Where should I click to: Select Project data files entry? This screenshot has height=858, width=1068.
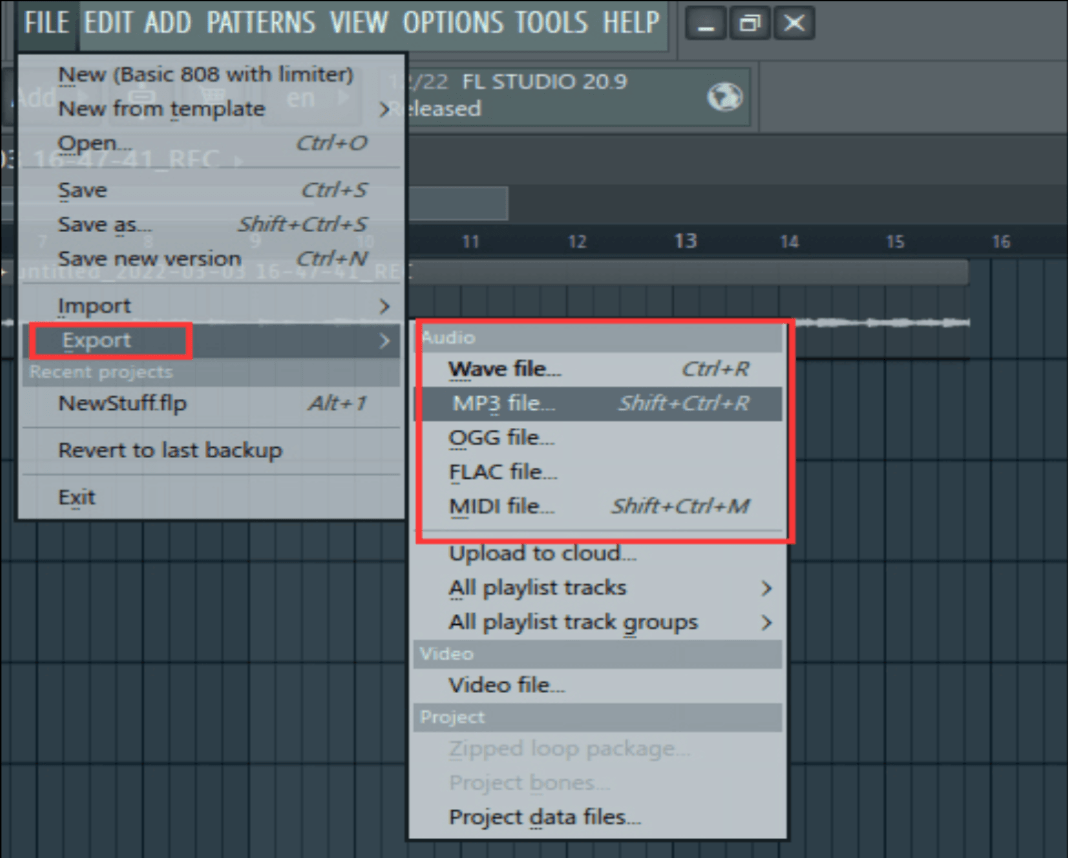coord(545,817)
